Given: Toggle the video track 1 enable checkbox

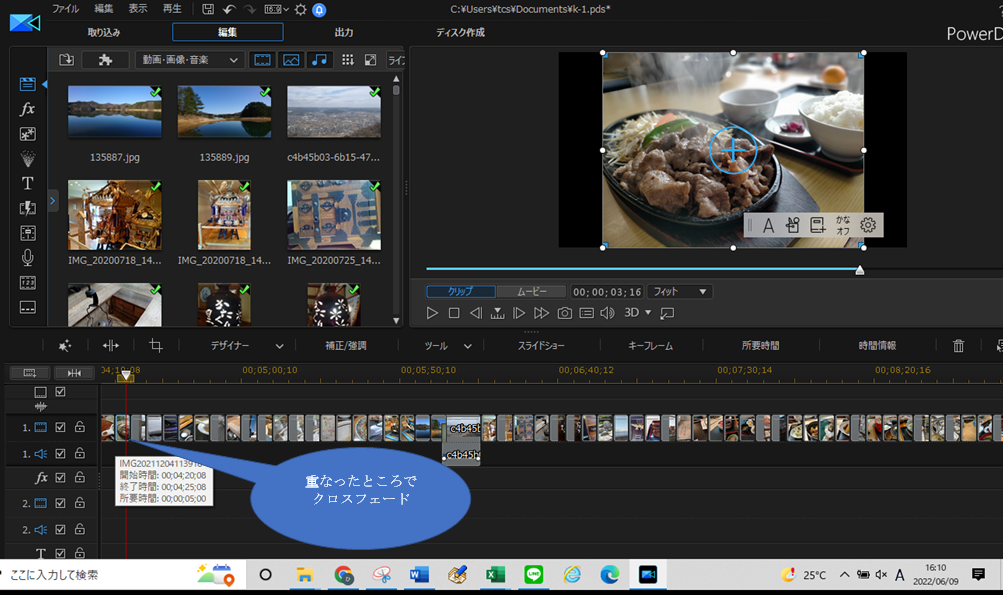Looking at the screenshot, I should click(60, 428).
